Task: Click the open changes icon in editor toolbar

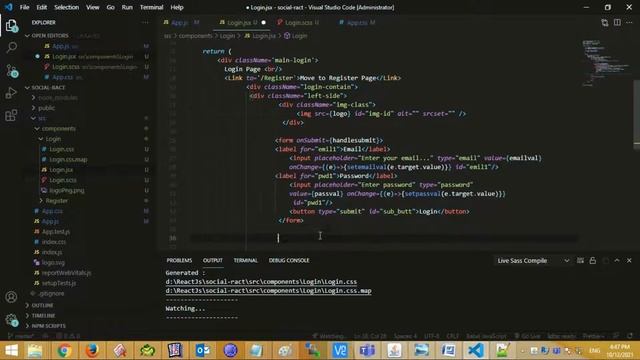Action: [x=604, y=22]
